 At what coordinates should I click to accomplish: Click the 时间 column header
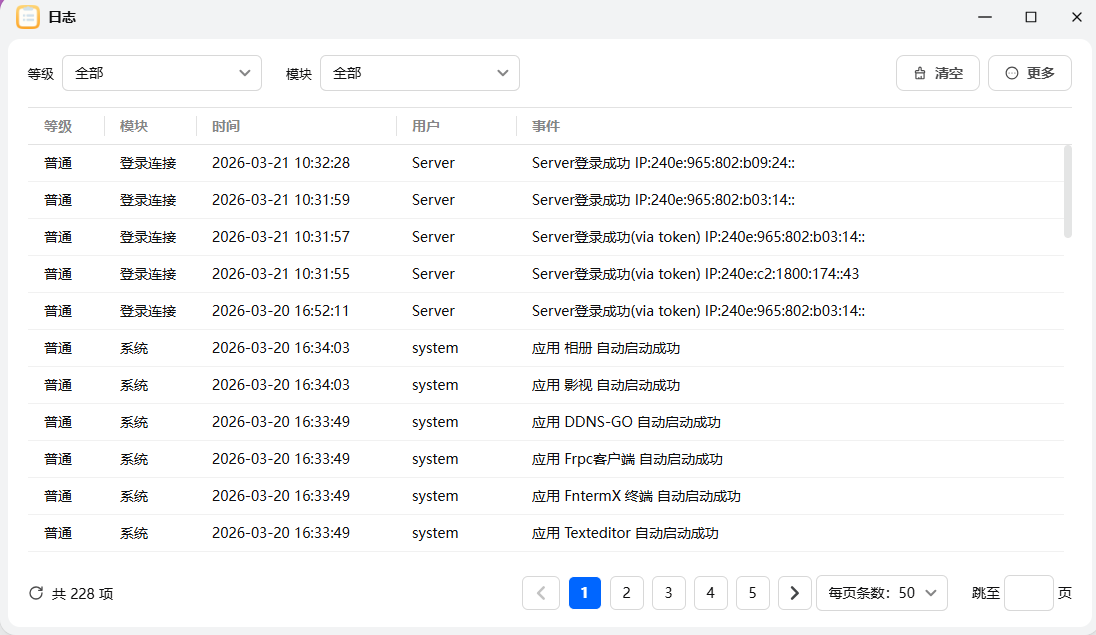coord(226,126)
